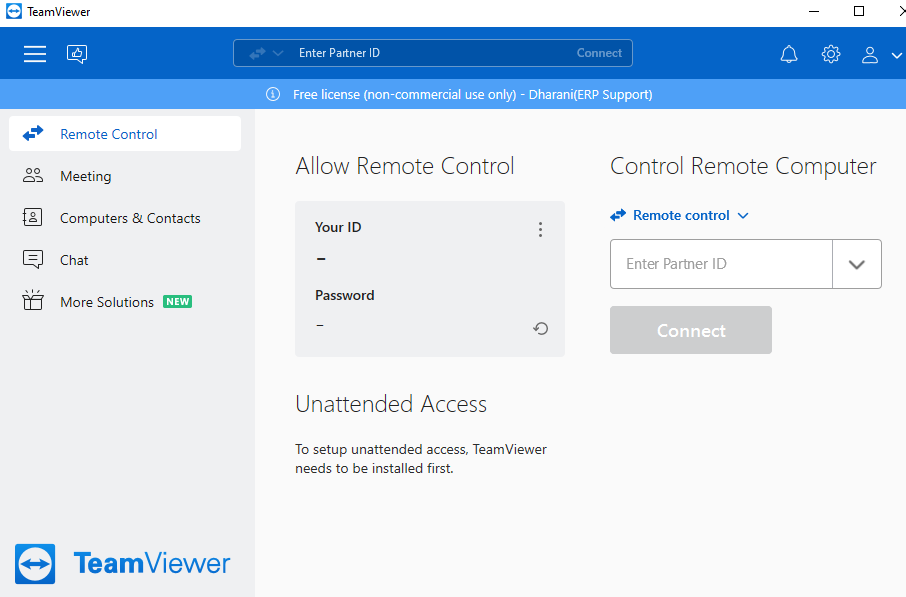This screenshot has height=597, width=906.
Task: Open the notifications bell
Action: [789, 54]
